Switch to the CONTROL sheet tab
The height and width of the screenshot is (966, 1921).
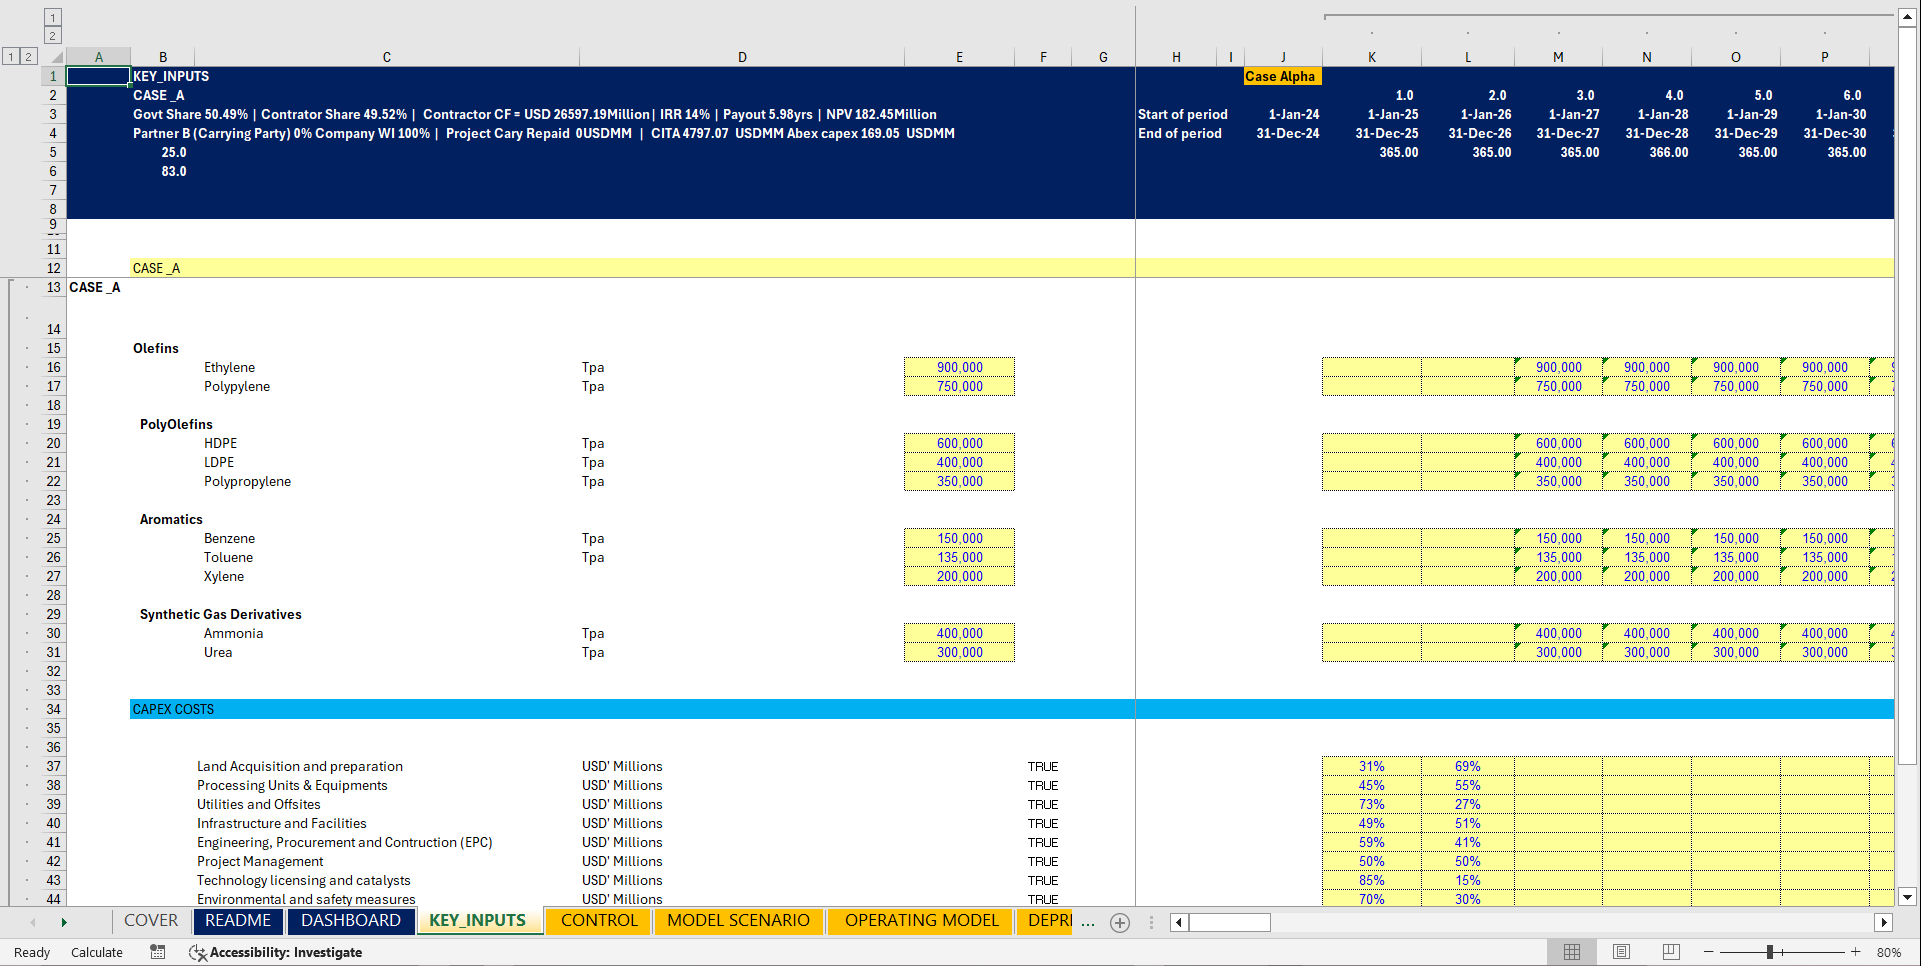pos(597,921)
